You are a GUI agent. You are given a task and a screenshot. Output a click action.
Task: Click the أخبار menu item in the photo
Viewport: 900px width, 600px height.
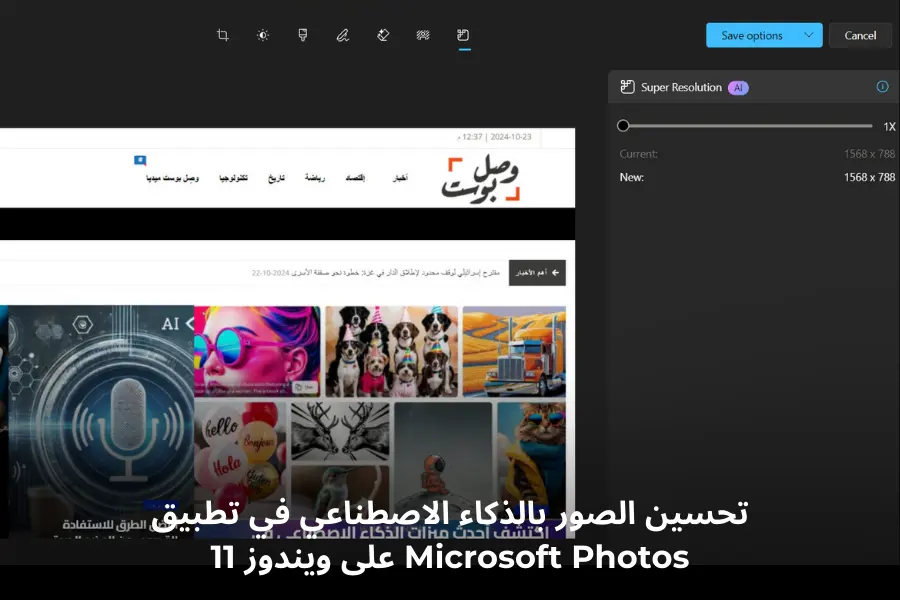(x=400, y=178)
